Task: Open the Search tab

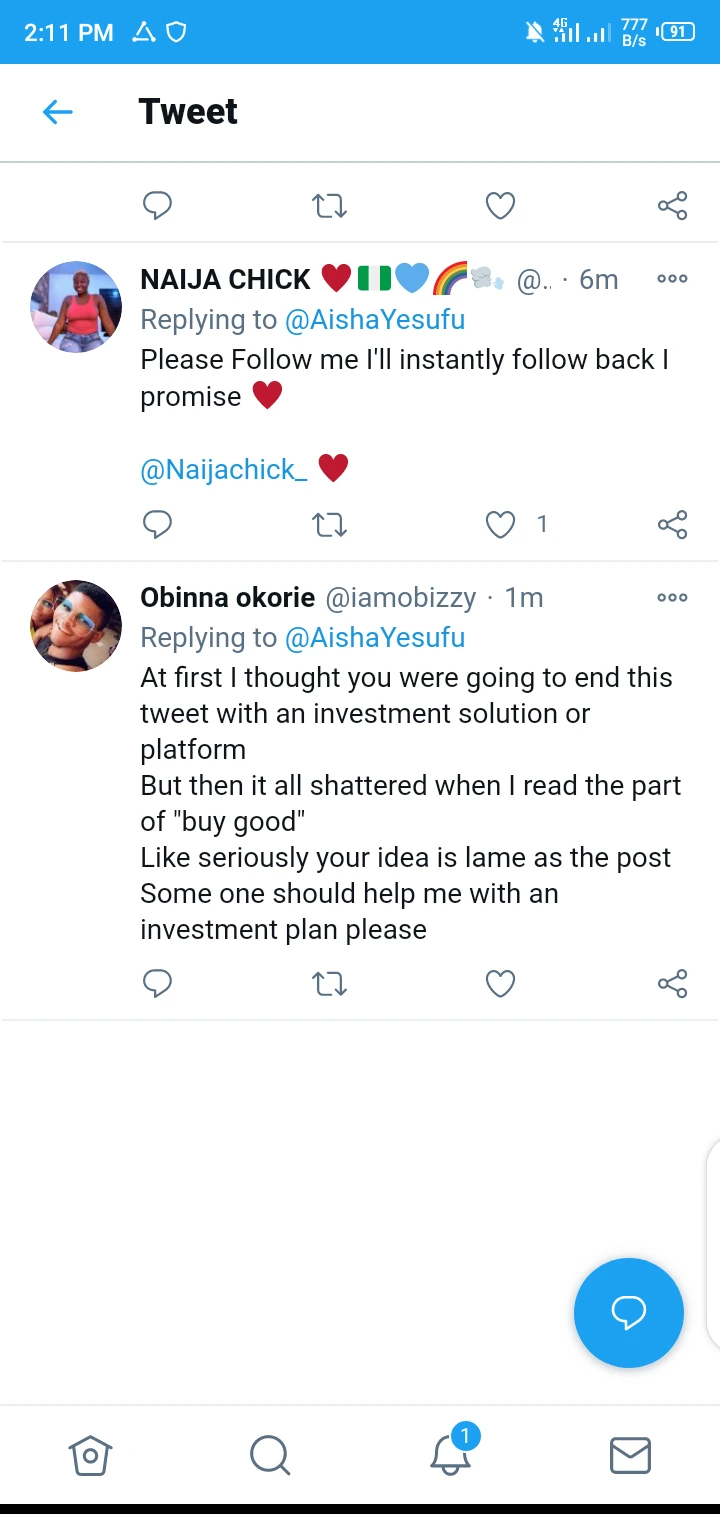Action: point(270,1455)
